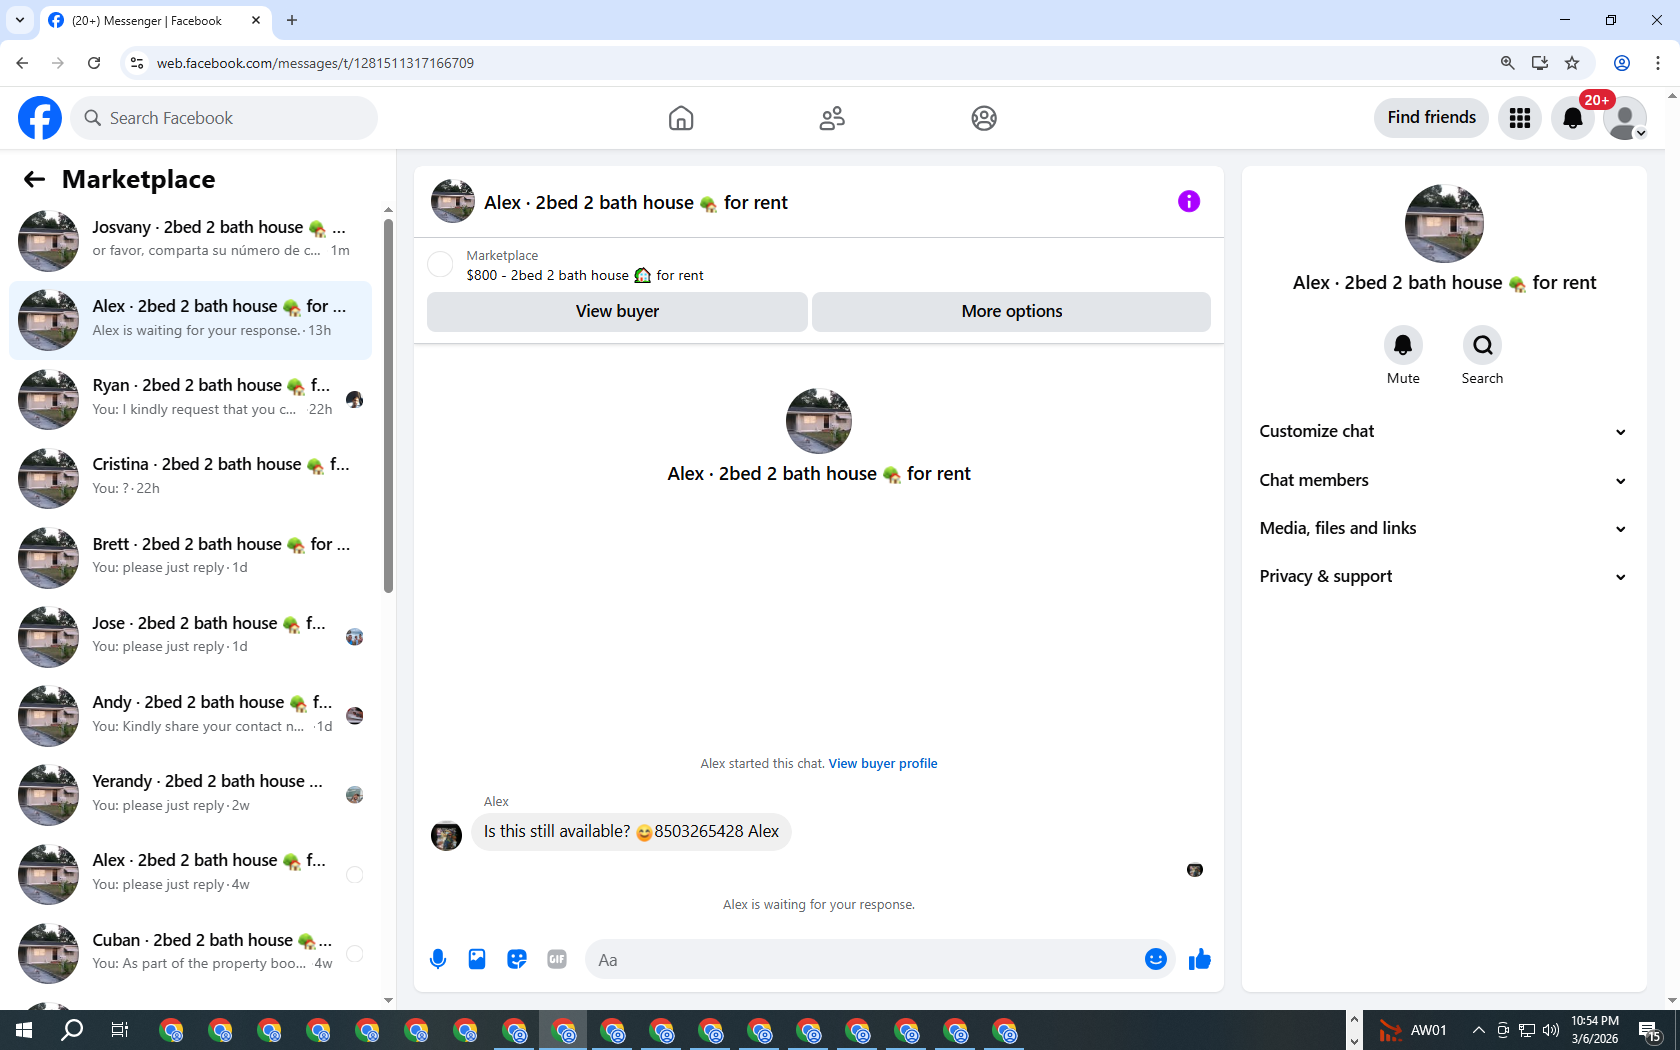The image size is (1680, 1050).
Task: Open the Yerandy conversation
Action: pos(190,795)
